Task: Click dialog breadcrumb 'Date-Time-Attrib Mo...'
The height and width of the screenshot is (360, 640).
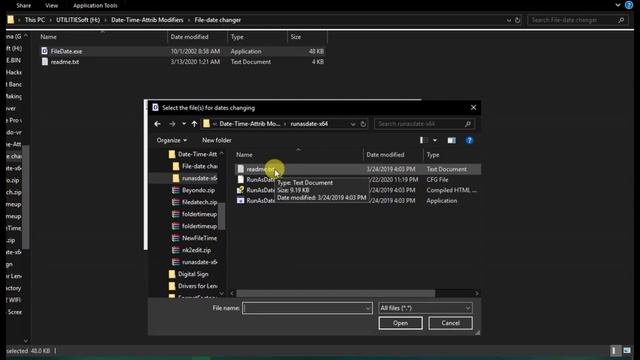Action: (250, 124)
